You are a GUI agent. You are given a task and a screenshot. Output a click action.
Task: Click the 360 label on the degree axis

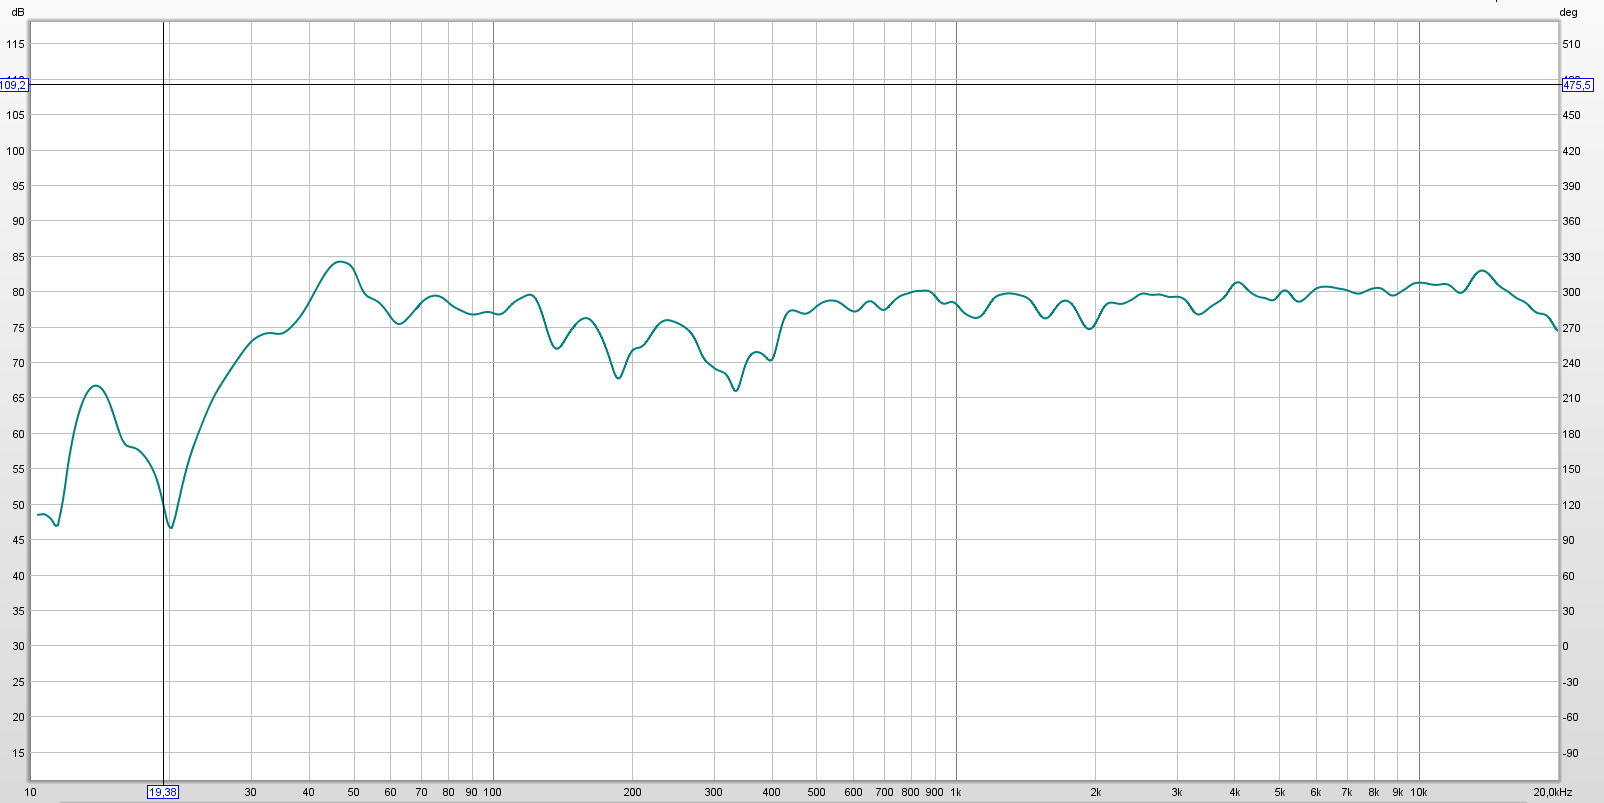[x=1572, y=221]
